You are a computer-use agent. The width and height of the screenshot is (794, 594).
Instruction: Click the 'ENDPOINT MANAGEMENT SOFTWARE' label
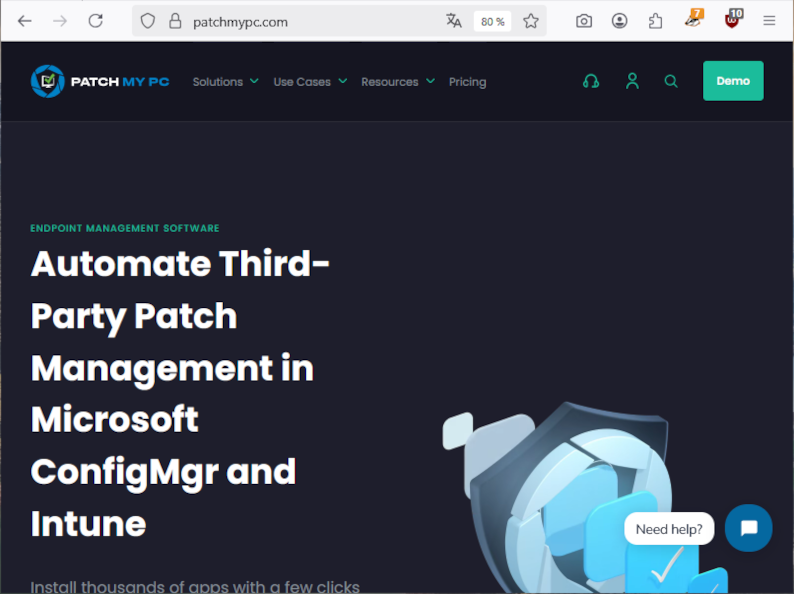(x=125, y=228)
